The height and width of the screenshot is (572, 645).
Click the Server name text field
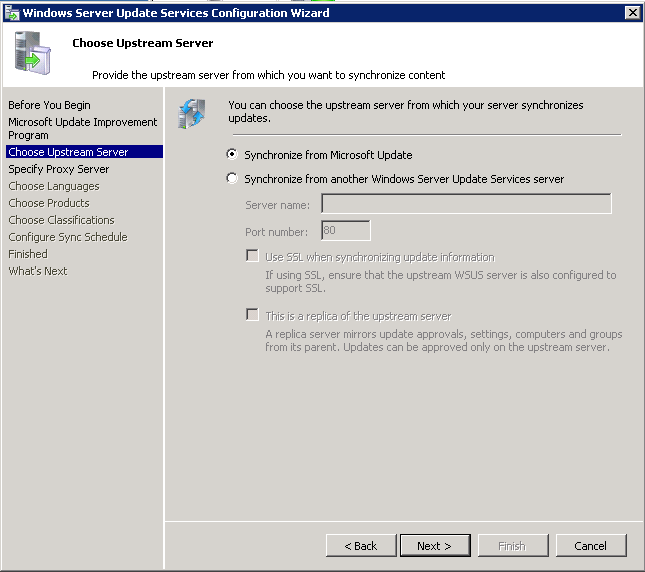(465, 204)
